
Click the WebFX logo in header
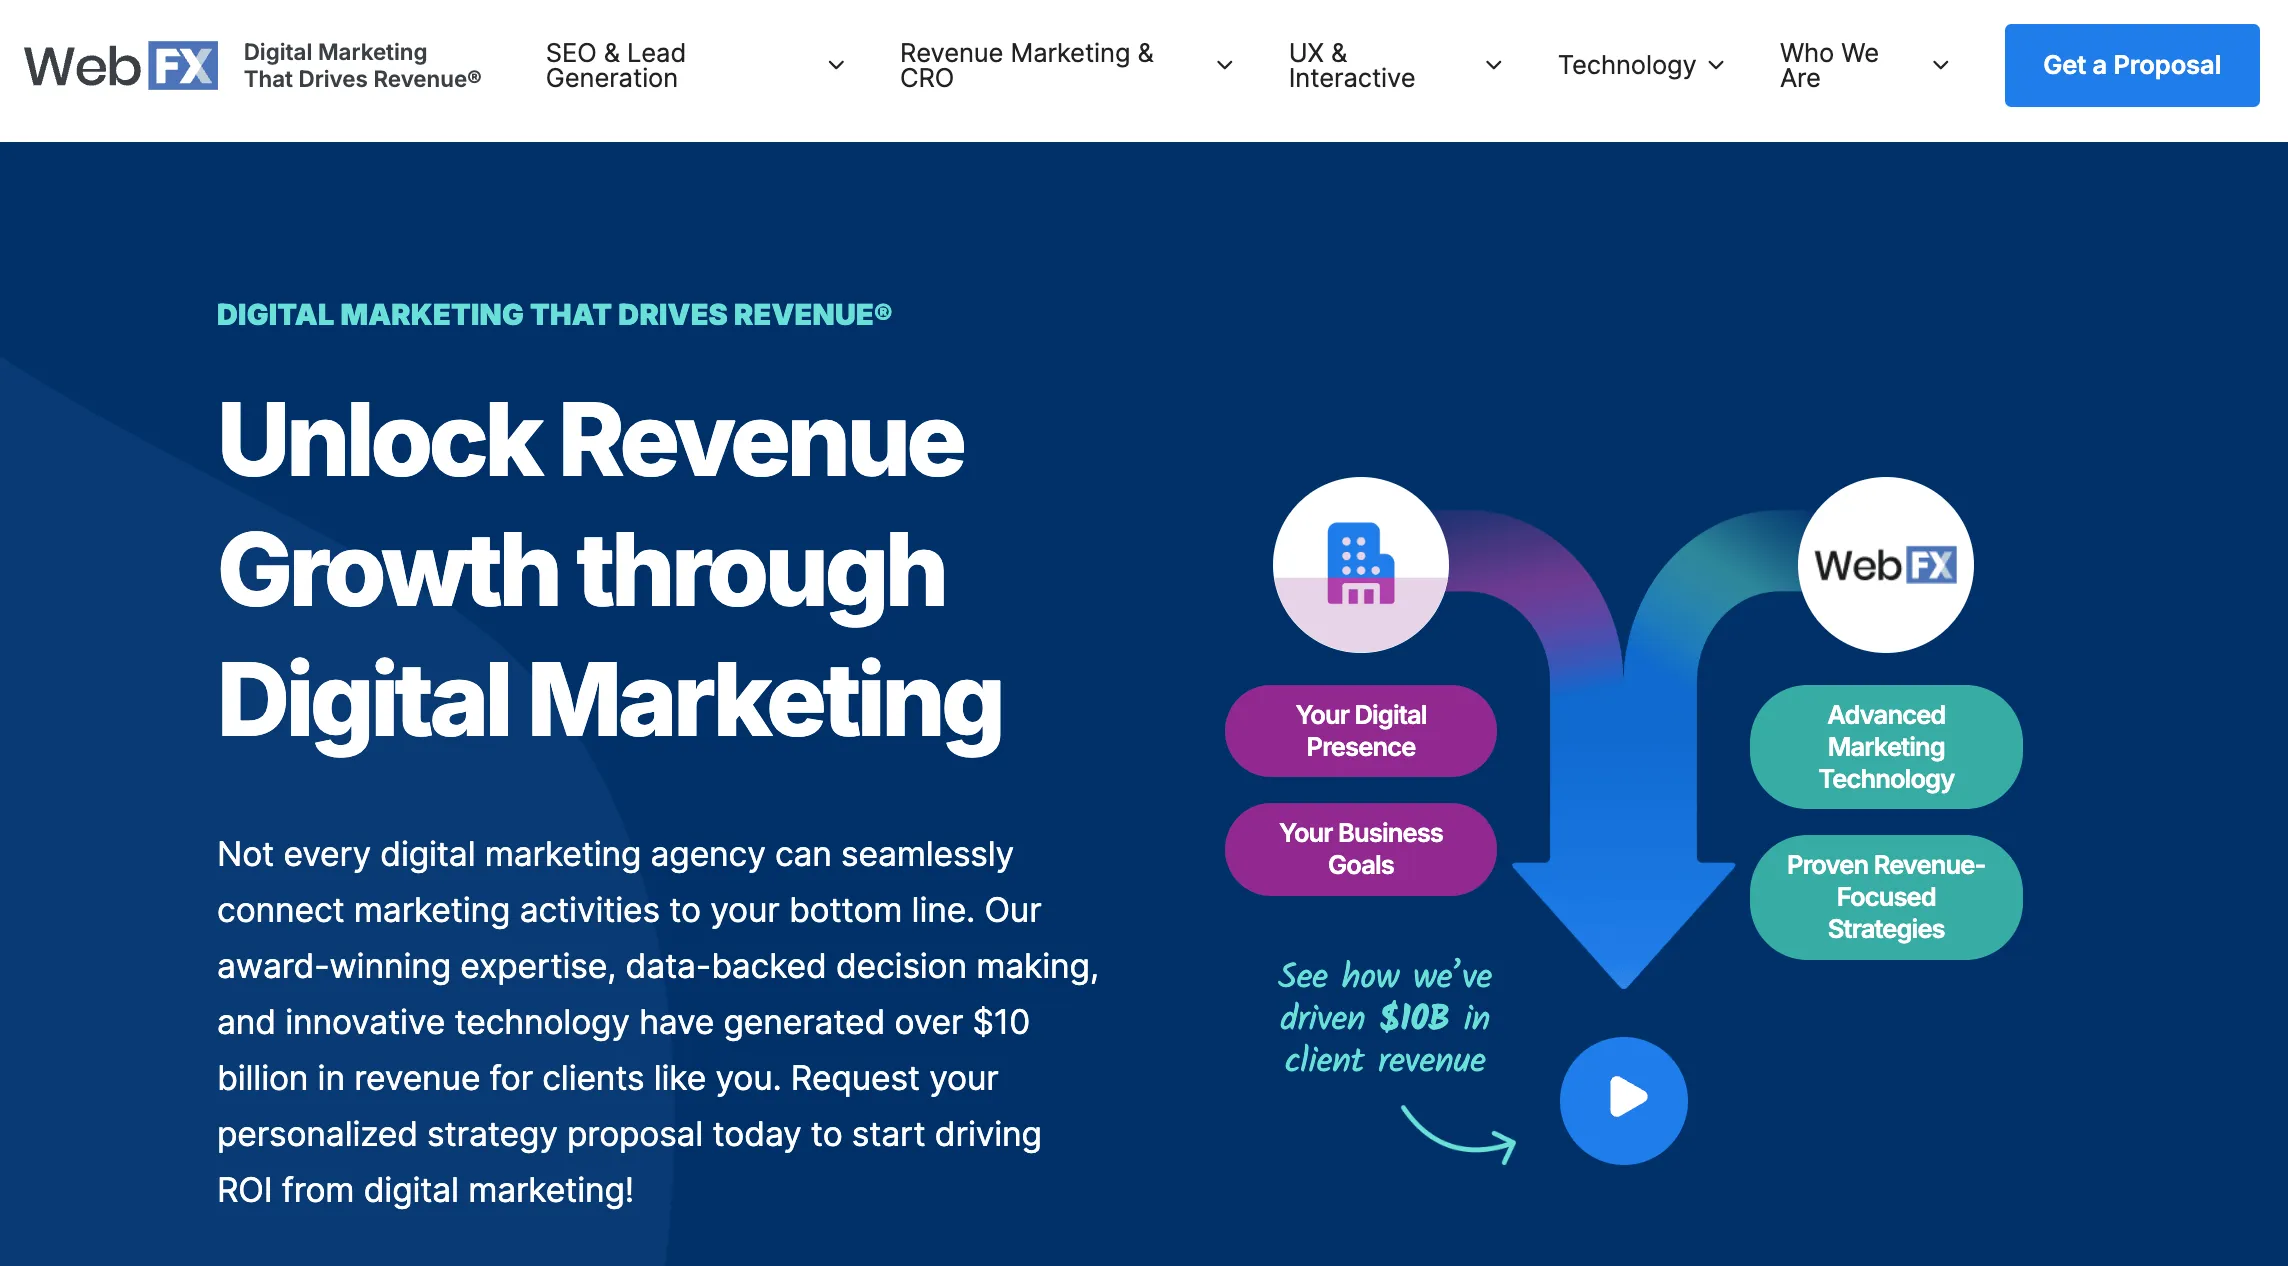(121, 66)
